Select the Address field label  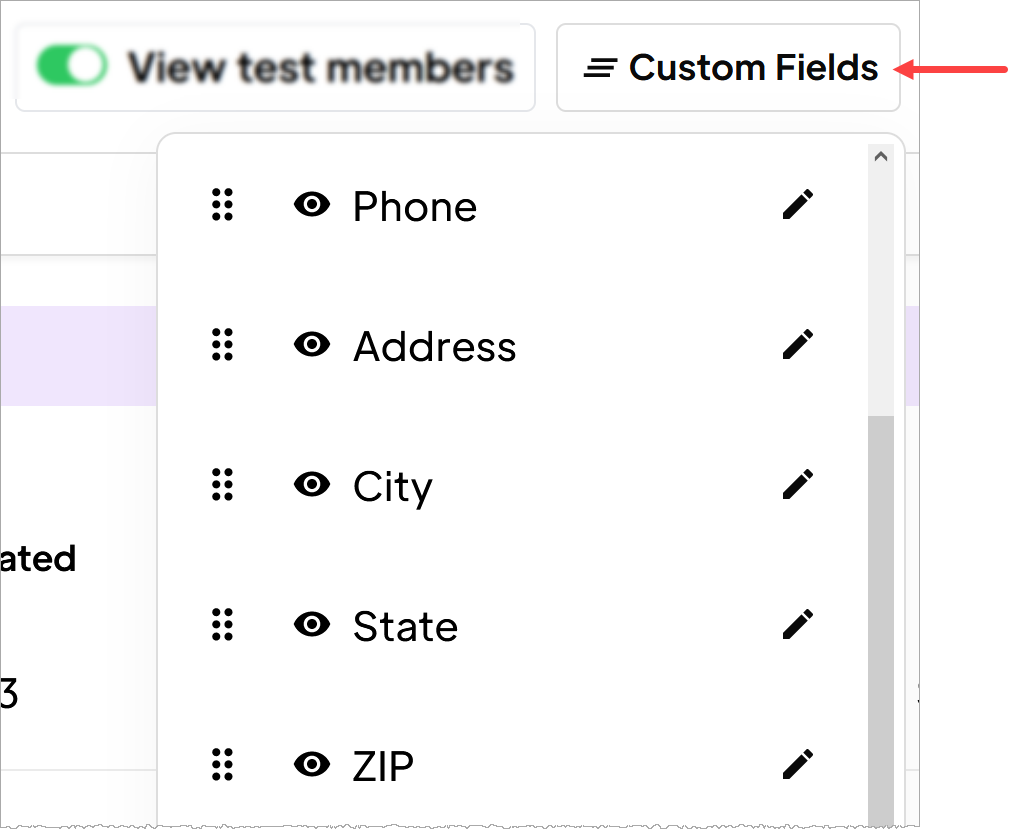[x=434, y=346]
